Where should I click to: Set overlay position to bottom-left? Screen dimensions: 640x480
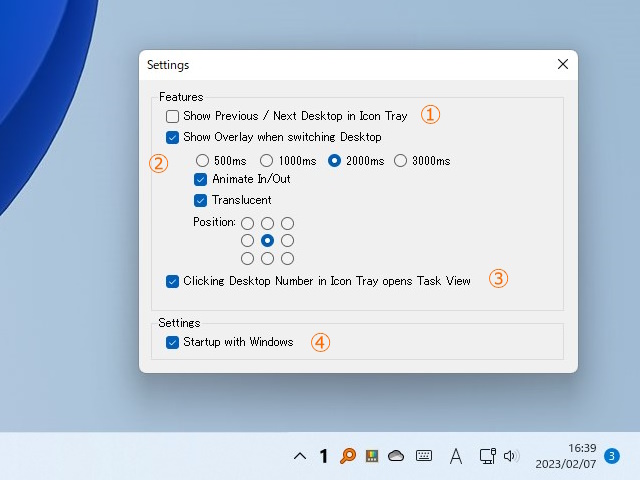point(247,258)
